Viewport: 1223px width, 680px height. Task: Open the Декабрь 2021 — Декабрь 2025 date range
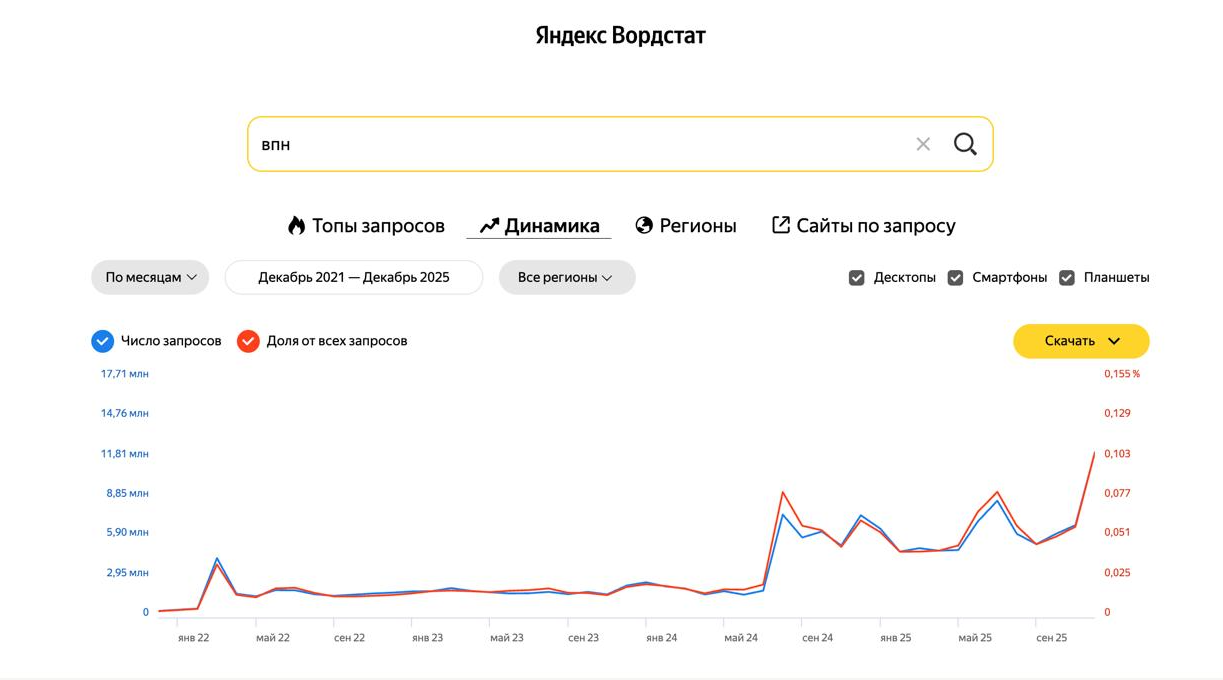[354, 278]
